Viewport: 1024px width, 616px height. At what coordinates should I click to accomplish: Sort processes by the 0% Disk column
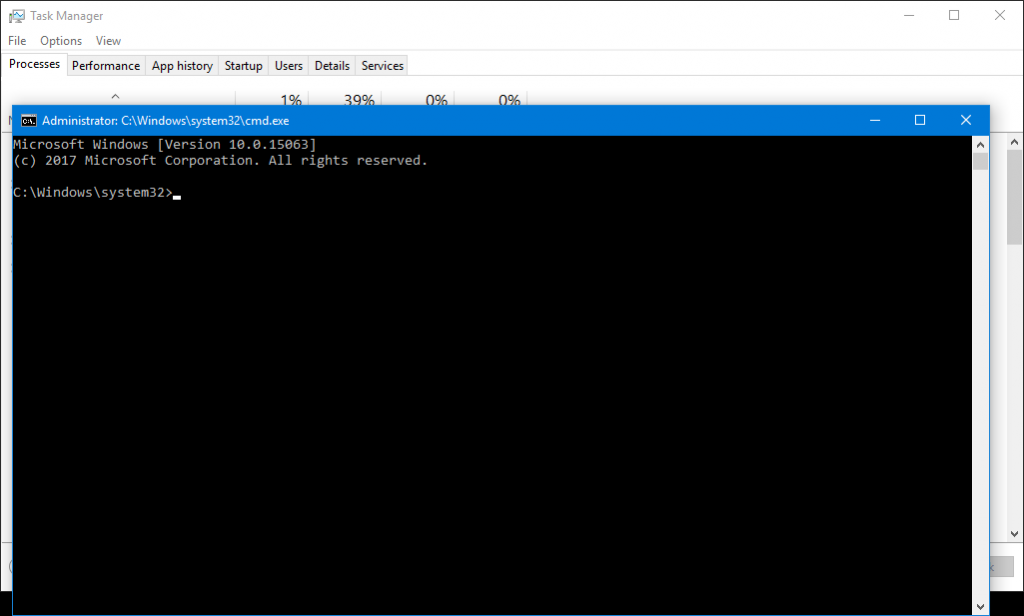[x=437, y=99]
